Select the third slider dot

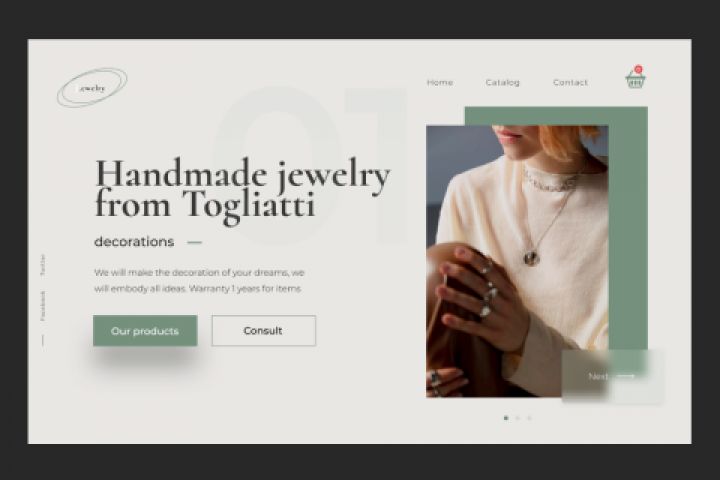(529, 418)
